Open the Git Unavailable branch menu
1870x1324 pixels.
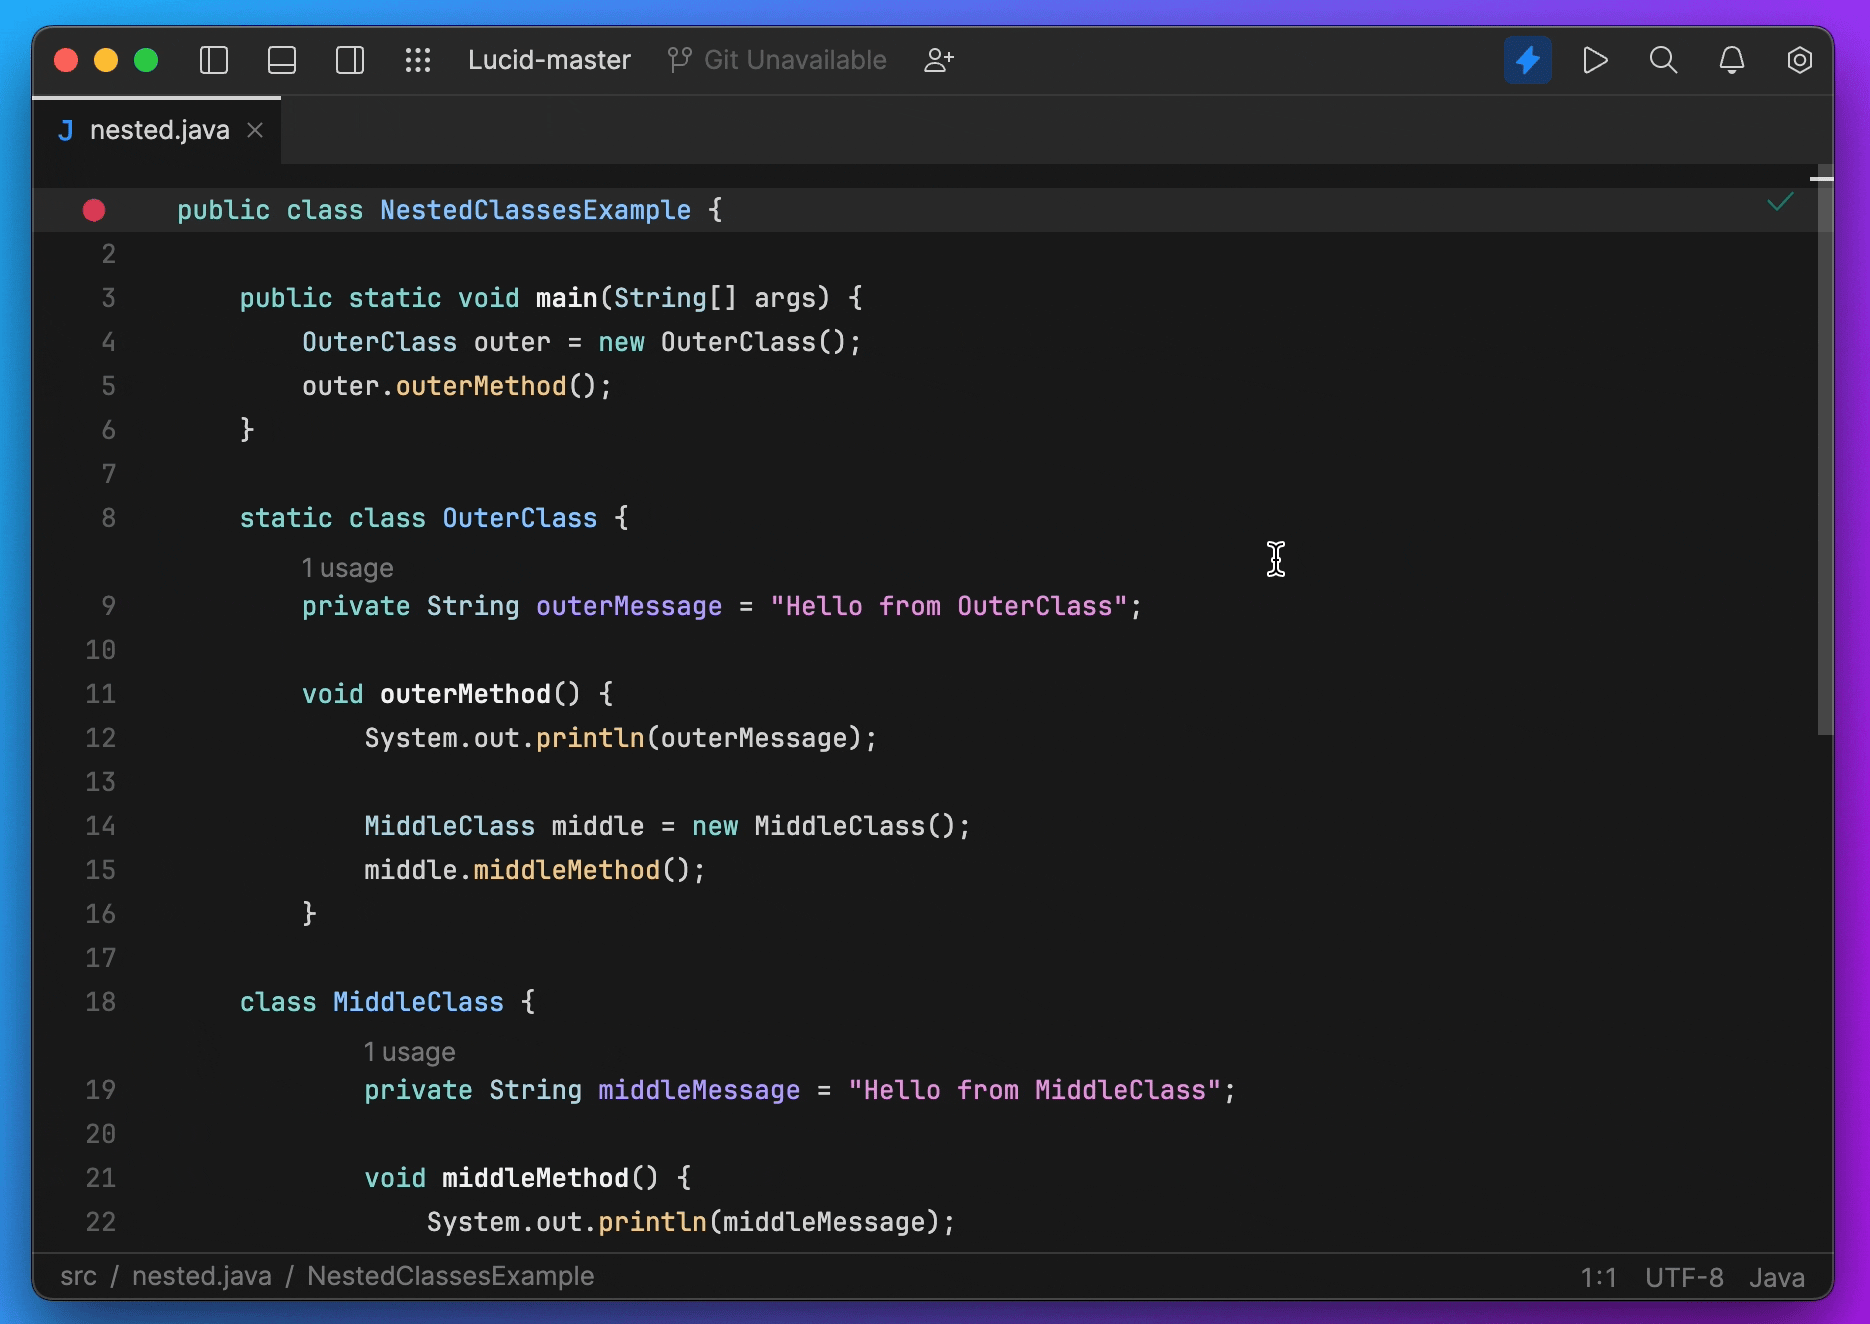[x=777, y=60]
